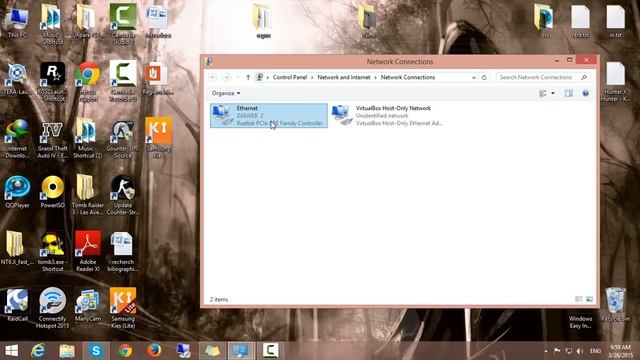
Task: Expand the address bar history dropdown
Action: pos(473,77)
